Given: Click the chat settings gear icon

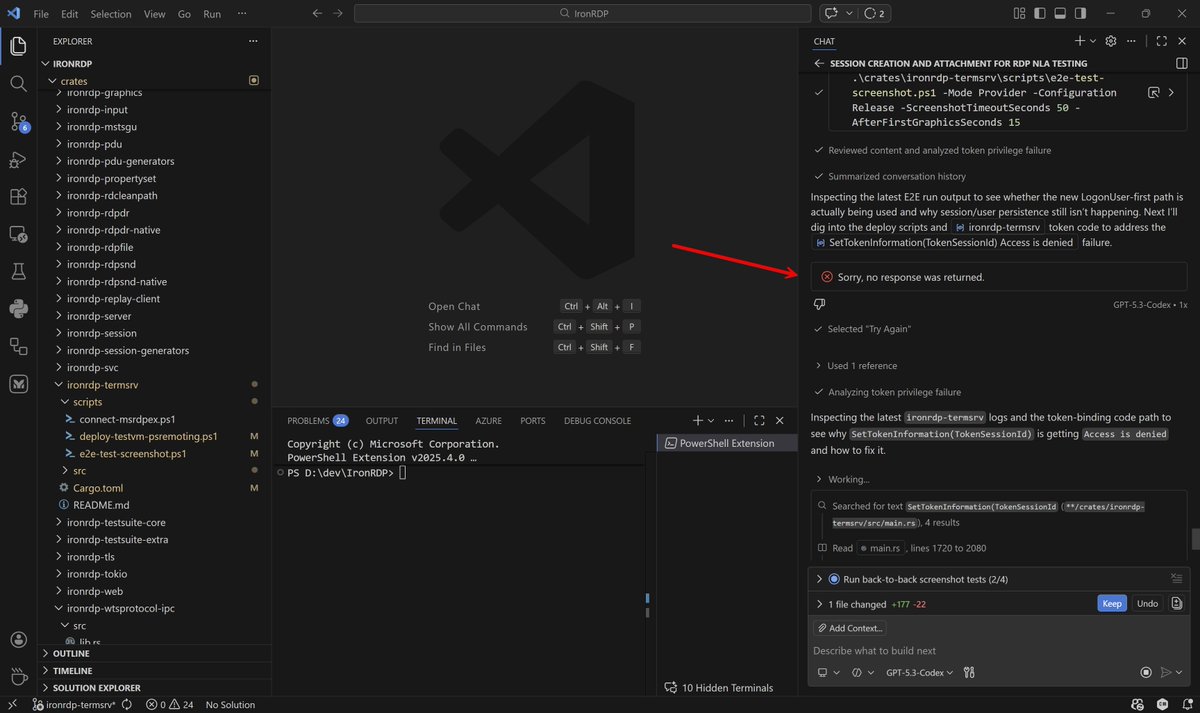Looking at the screenshot, I should 1110,41.
